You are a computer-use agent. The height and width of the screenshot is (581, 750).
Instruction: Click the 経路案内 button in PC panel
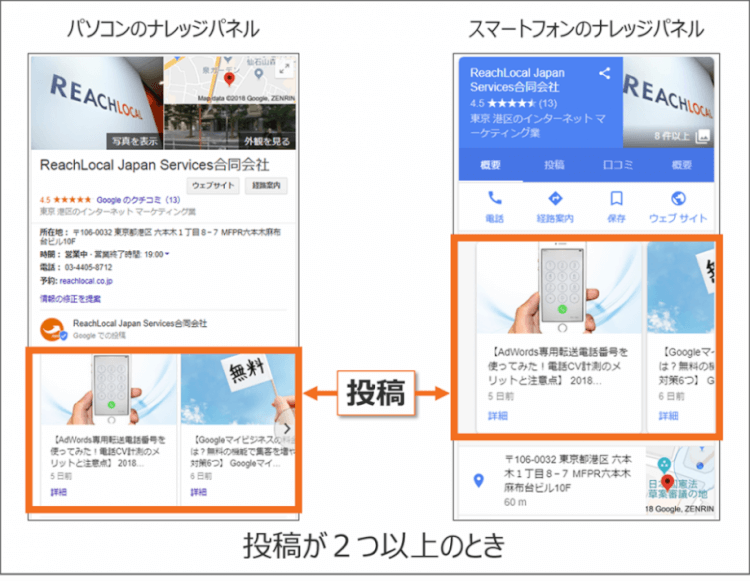[x=266, y=186]
